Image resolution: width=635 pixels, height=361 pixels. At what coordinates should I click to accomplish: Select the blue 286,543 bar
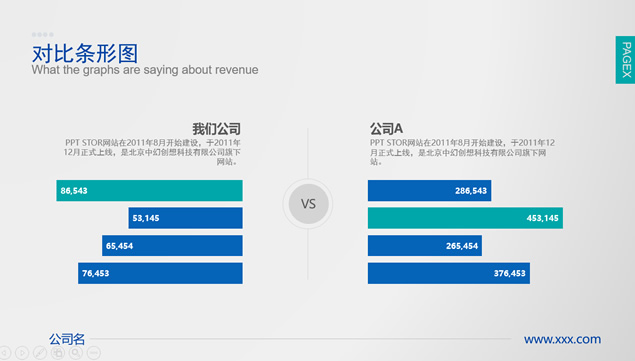click(x=429, y=190)
